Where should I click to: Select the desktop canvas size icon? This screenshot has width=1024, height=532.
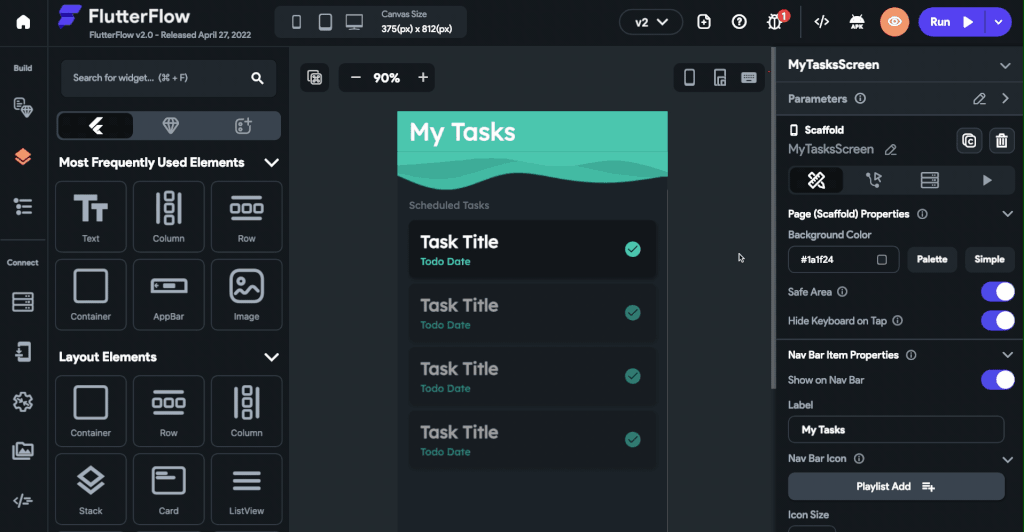pos(354,22)
